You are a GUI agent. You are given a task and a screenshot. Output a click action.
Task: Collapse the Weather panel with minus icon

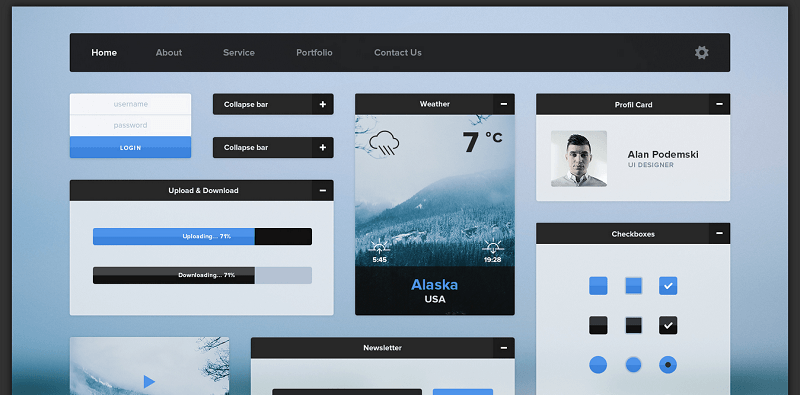point(504,104)
